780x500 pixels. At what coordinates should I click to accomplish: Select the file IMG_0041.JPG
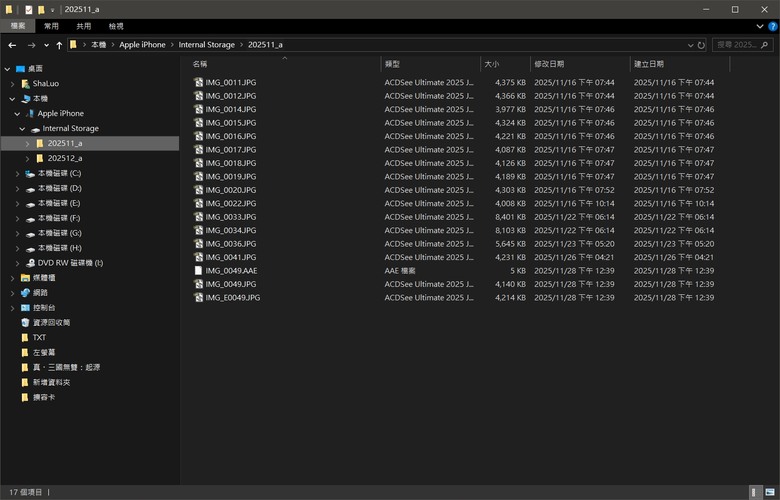coord(231,257)
